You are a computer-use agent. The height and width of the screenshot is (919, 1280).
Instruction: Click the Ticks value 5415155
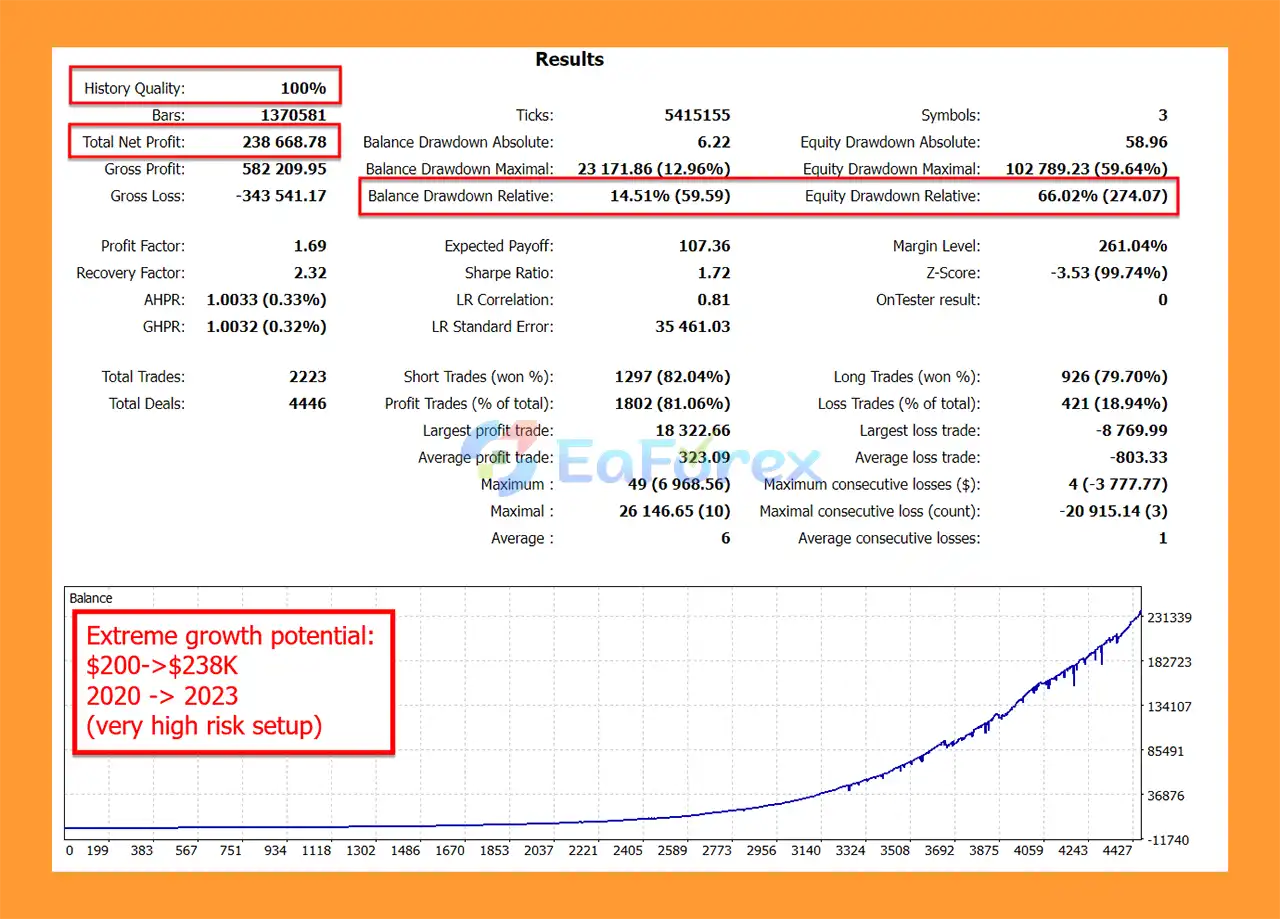click(697, 115)
